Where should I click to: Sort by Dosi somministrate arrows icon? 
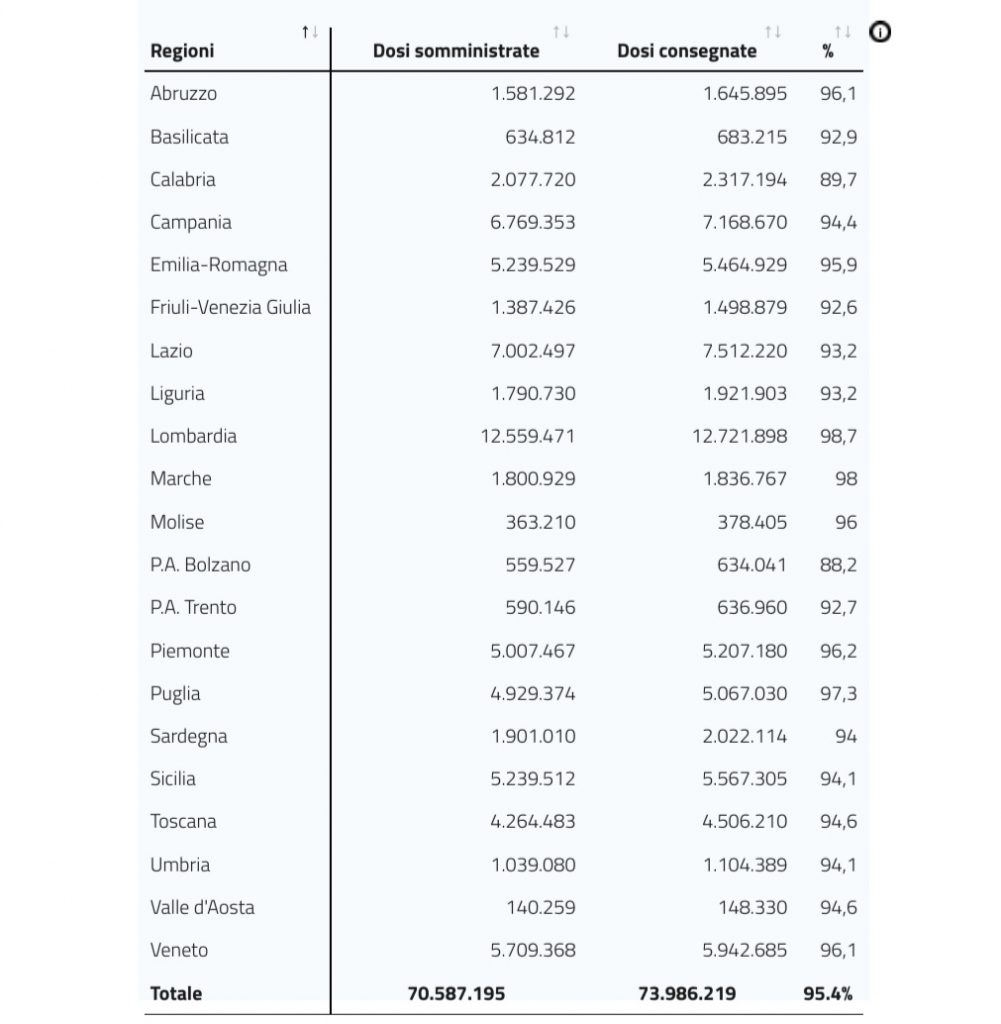(x=561, y=31)
